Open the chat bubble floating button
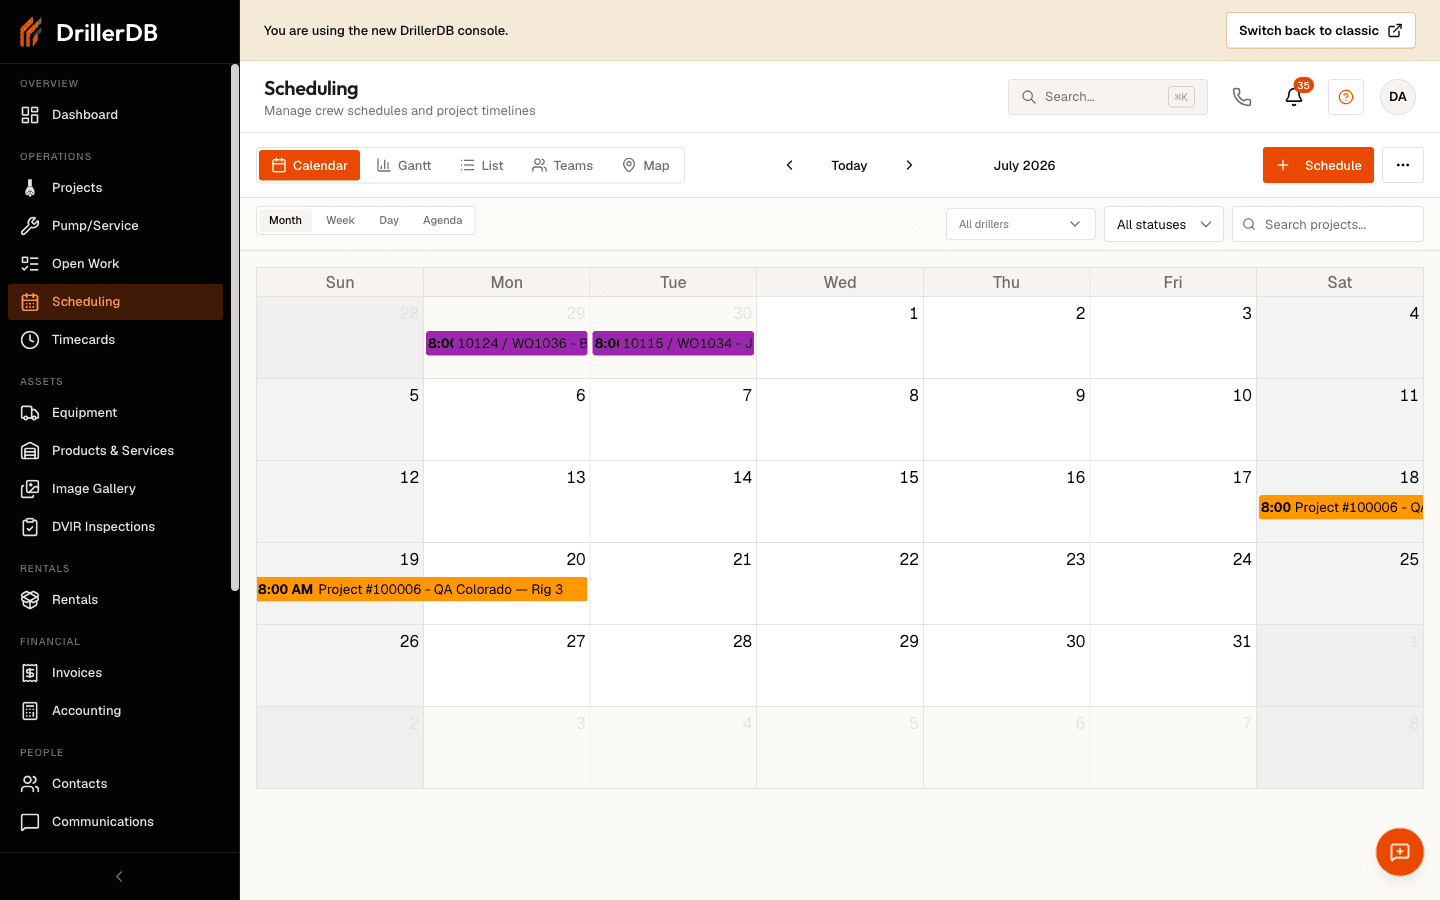Image resolution: width=1440 pixels, height=900 pixels. [1400, 852]
